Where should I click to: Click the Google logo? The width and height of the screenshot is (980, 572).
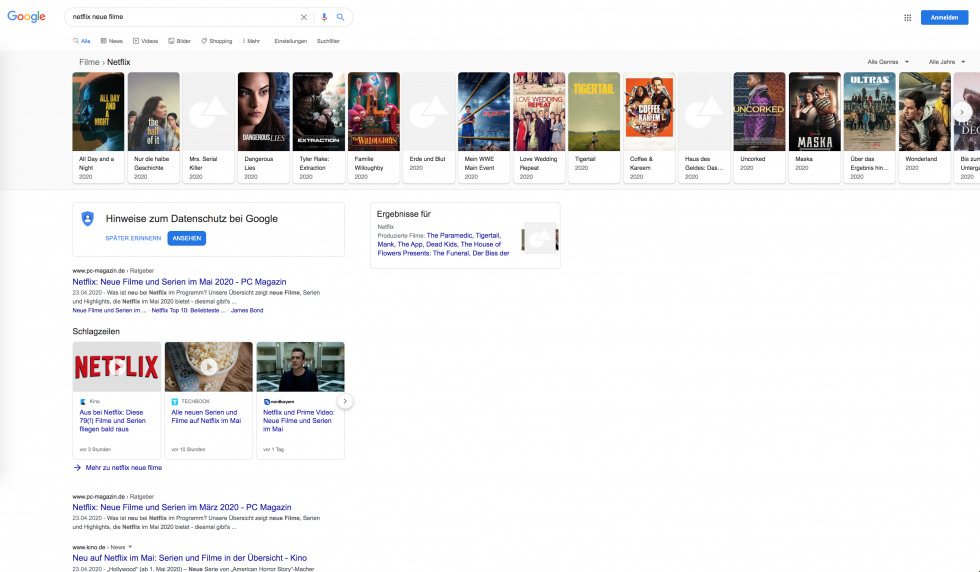tap(26, 17)
